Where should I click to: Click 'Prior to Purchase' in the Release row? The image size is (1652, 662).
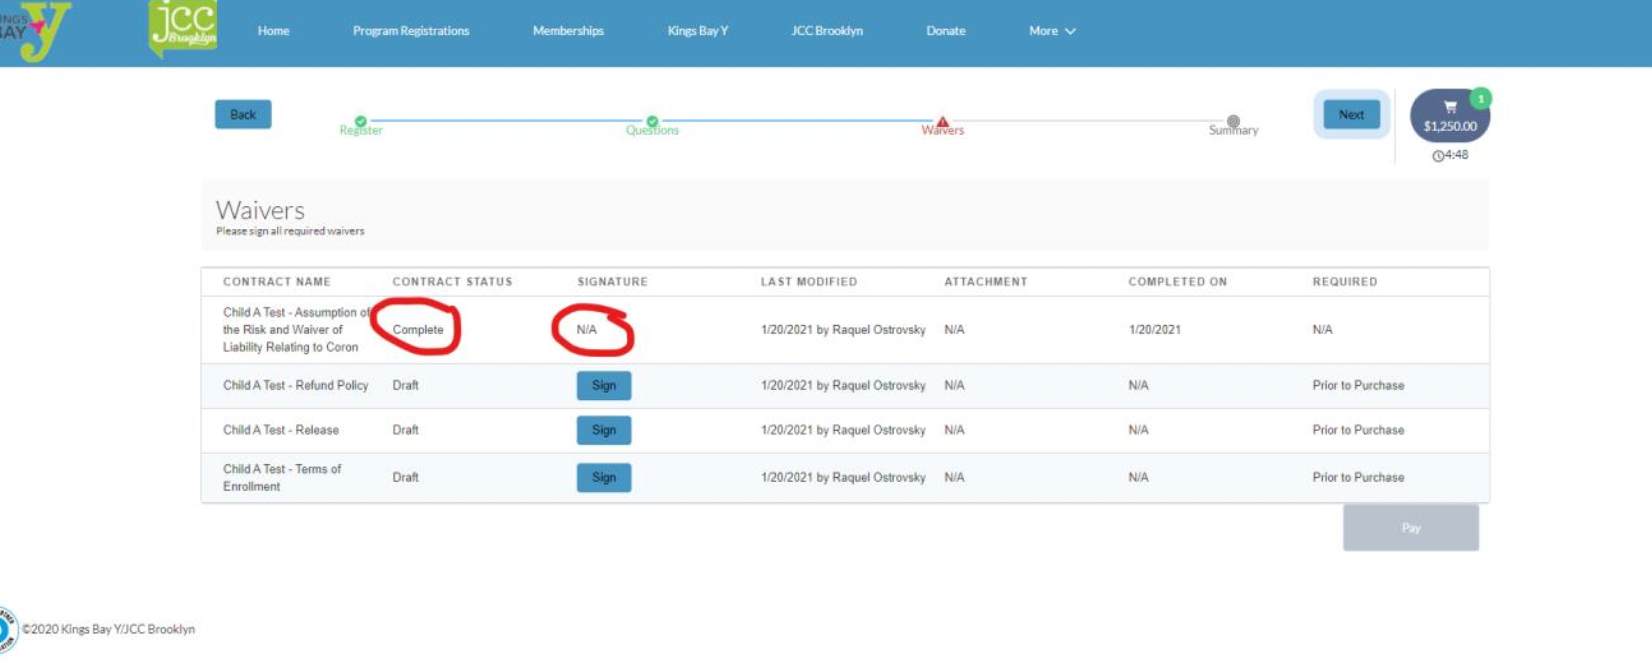(x=1358, y=430)
